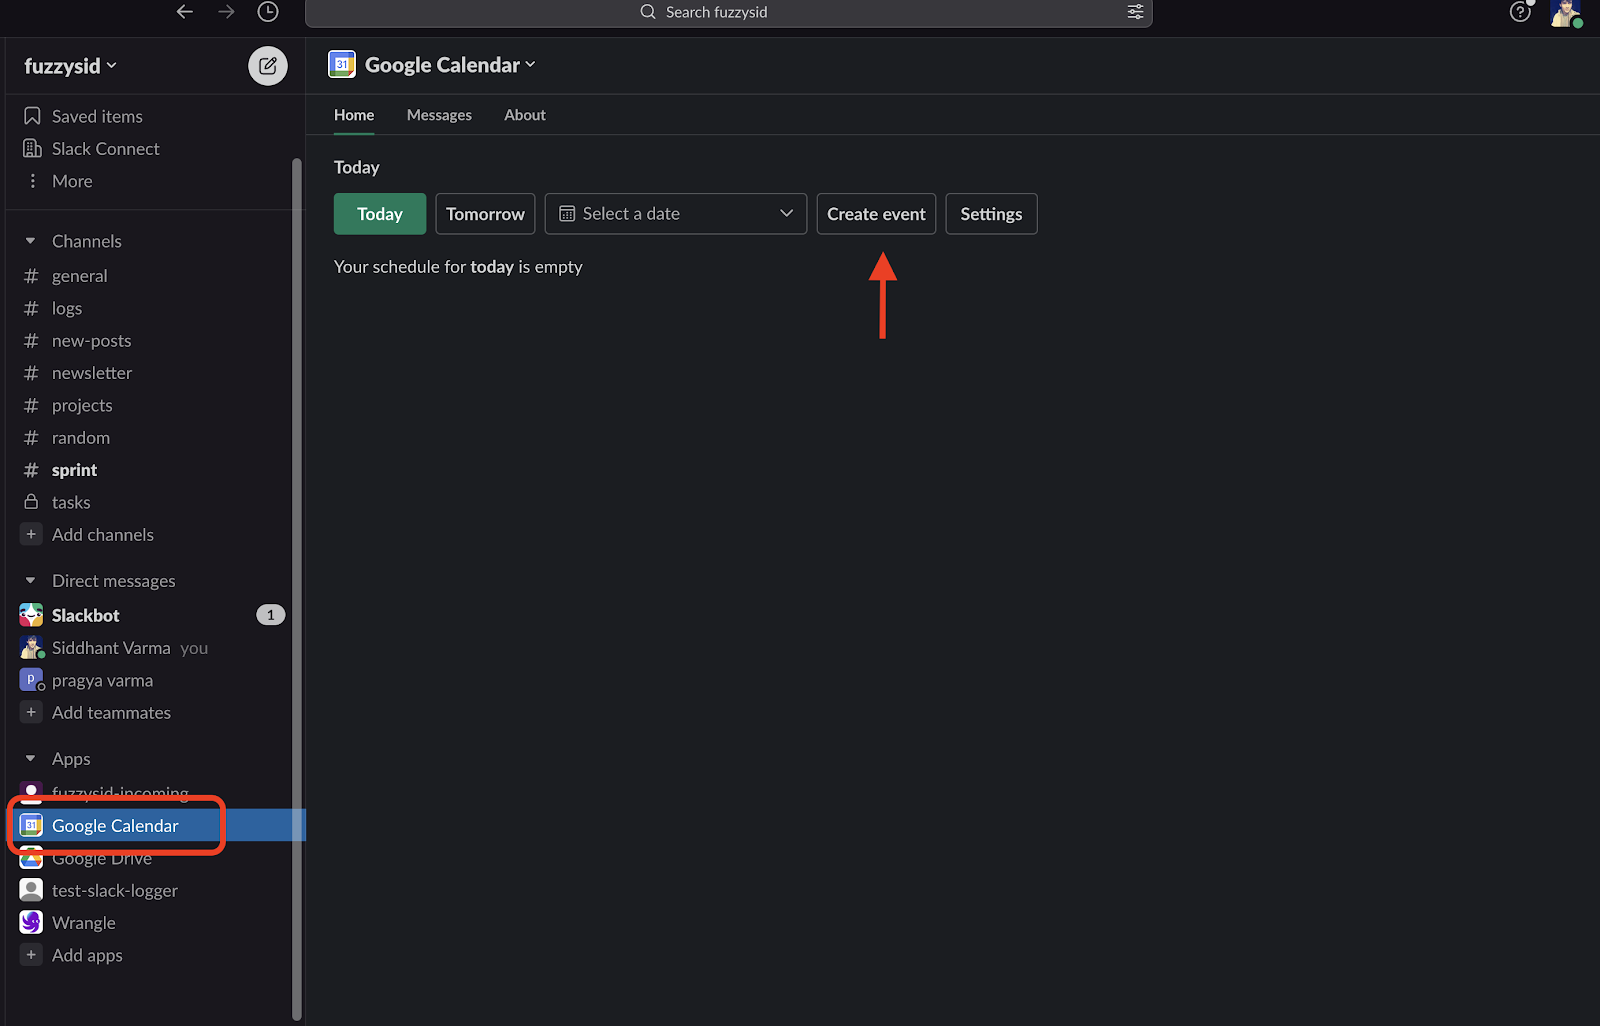Show Today's schedule

(x=380, y=214)
